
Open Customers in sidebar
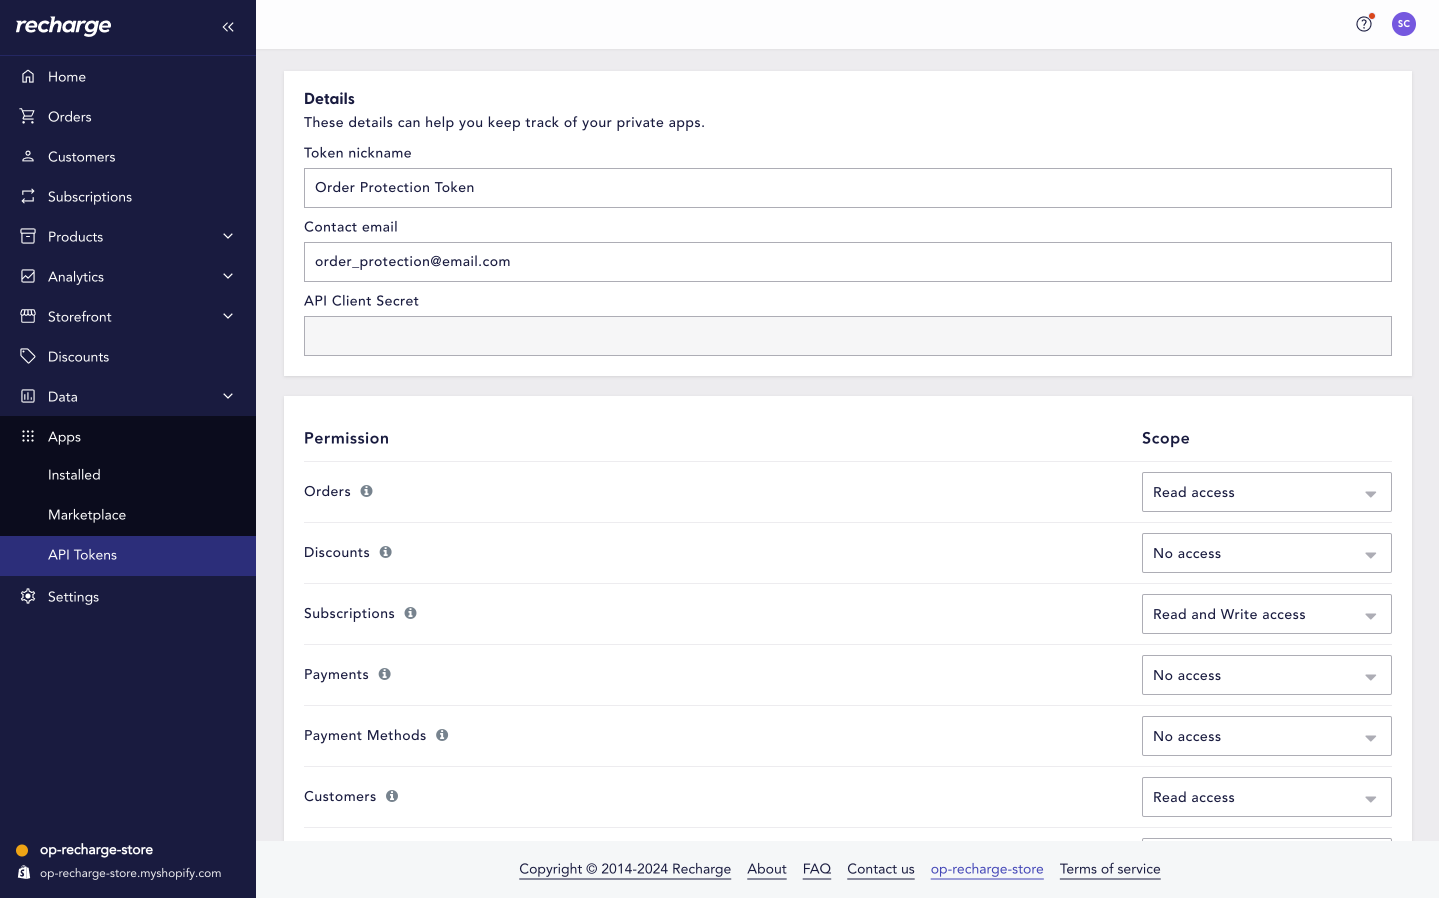[128, 156]
